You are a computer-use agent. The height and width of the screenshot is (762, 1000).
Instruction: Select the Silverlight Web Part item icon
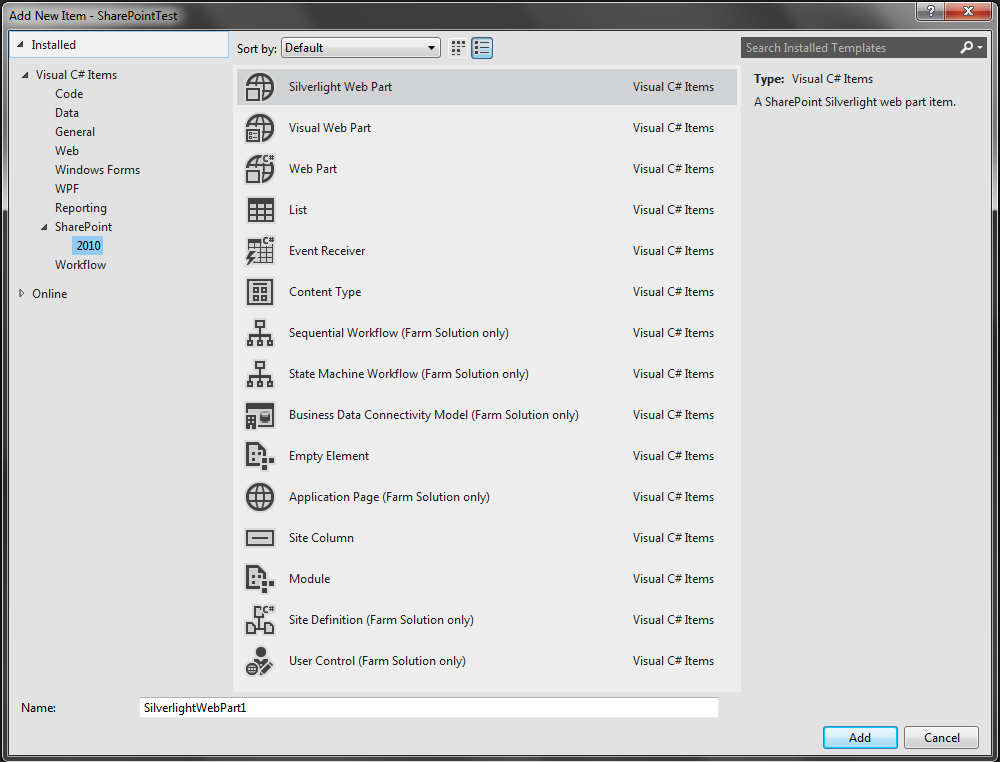pos(259,87)
